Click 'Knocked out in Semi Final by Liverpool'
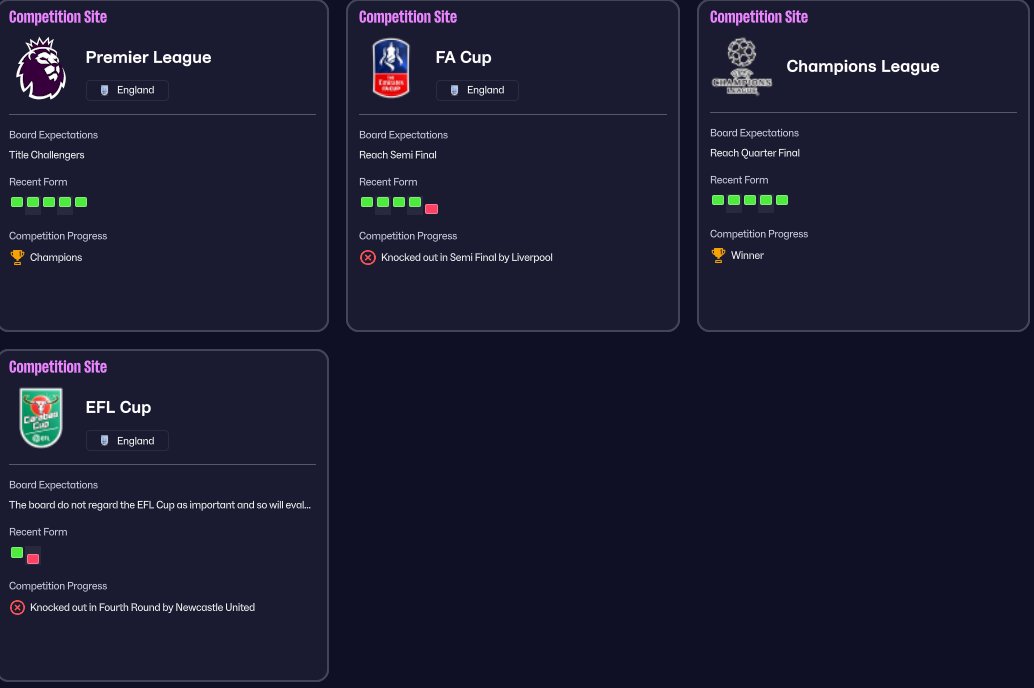This screenshot has height=688, width=1034. point(467,257)
